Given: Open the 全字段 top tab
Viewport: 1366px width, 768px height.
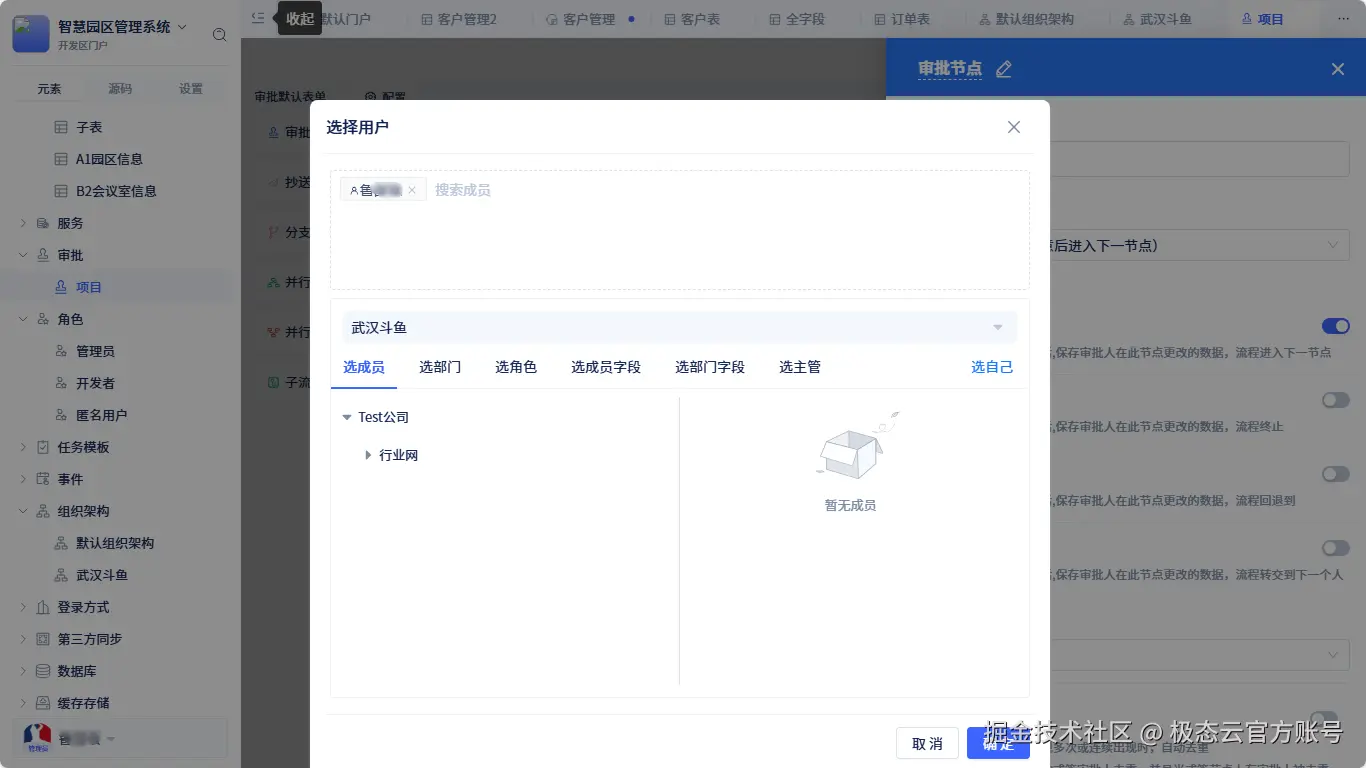Looking at the screenshot, I should [x=797, y=19].
